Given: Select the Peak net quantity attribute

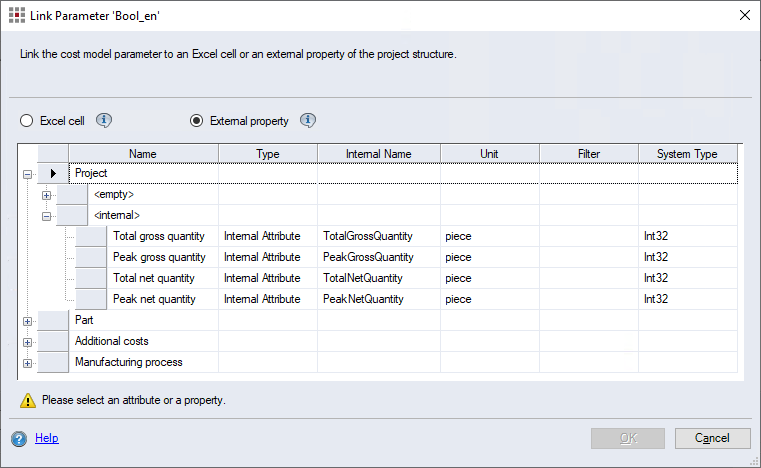Looking at the screenshot, I should click(154, 299).
